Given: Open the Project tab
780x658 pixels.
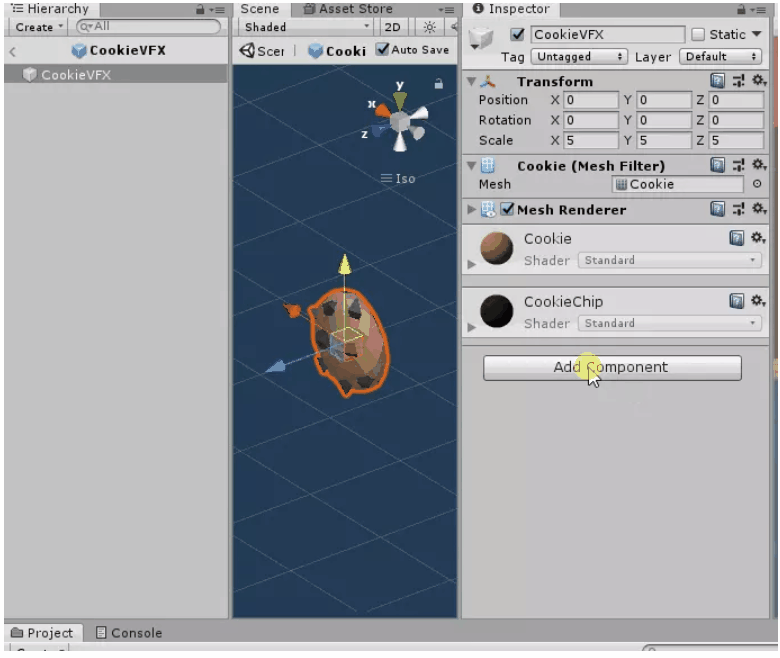Looking at the screenshot, I should [42, 633].
